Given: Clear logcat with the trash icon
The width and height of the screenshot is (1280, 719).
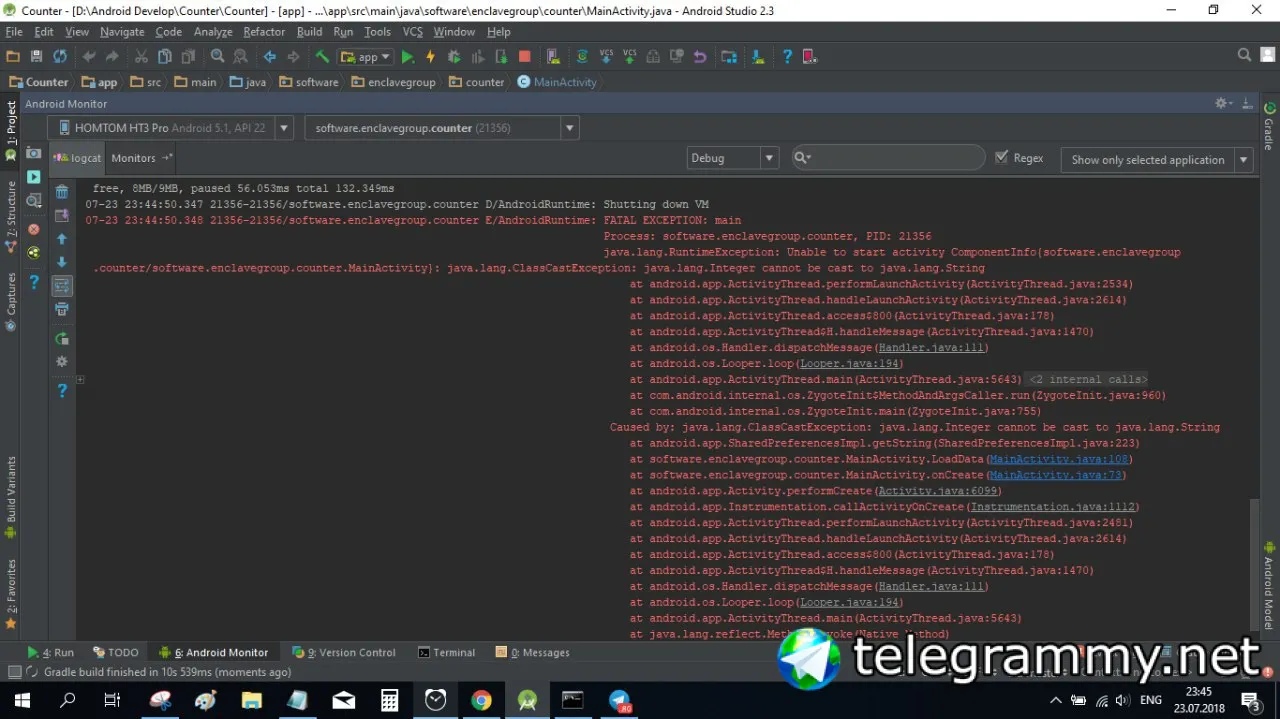Looking at the screenshot, I should pyautogui.click(x=62, y=191).
